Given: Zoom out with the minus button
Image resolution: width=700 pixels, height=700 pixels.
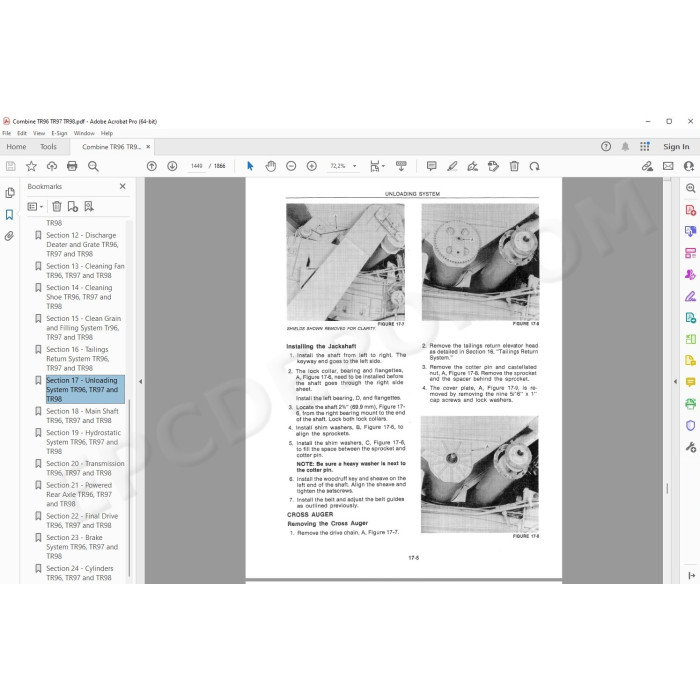Looking at the screenshot, I should 291,167.
